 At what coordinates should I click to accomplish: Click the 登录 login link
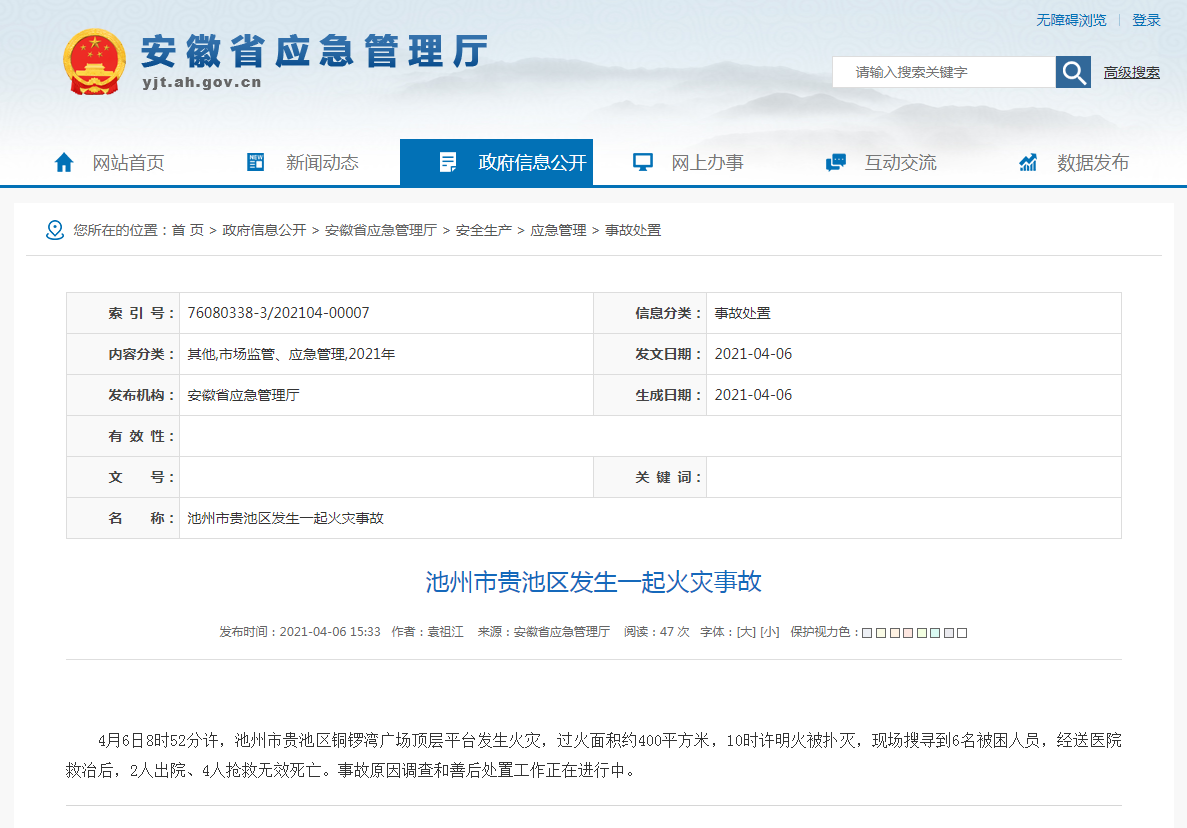tap(1146, 20)
